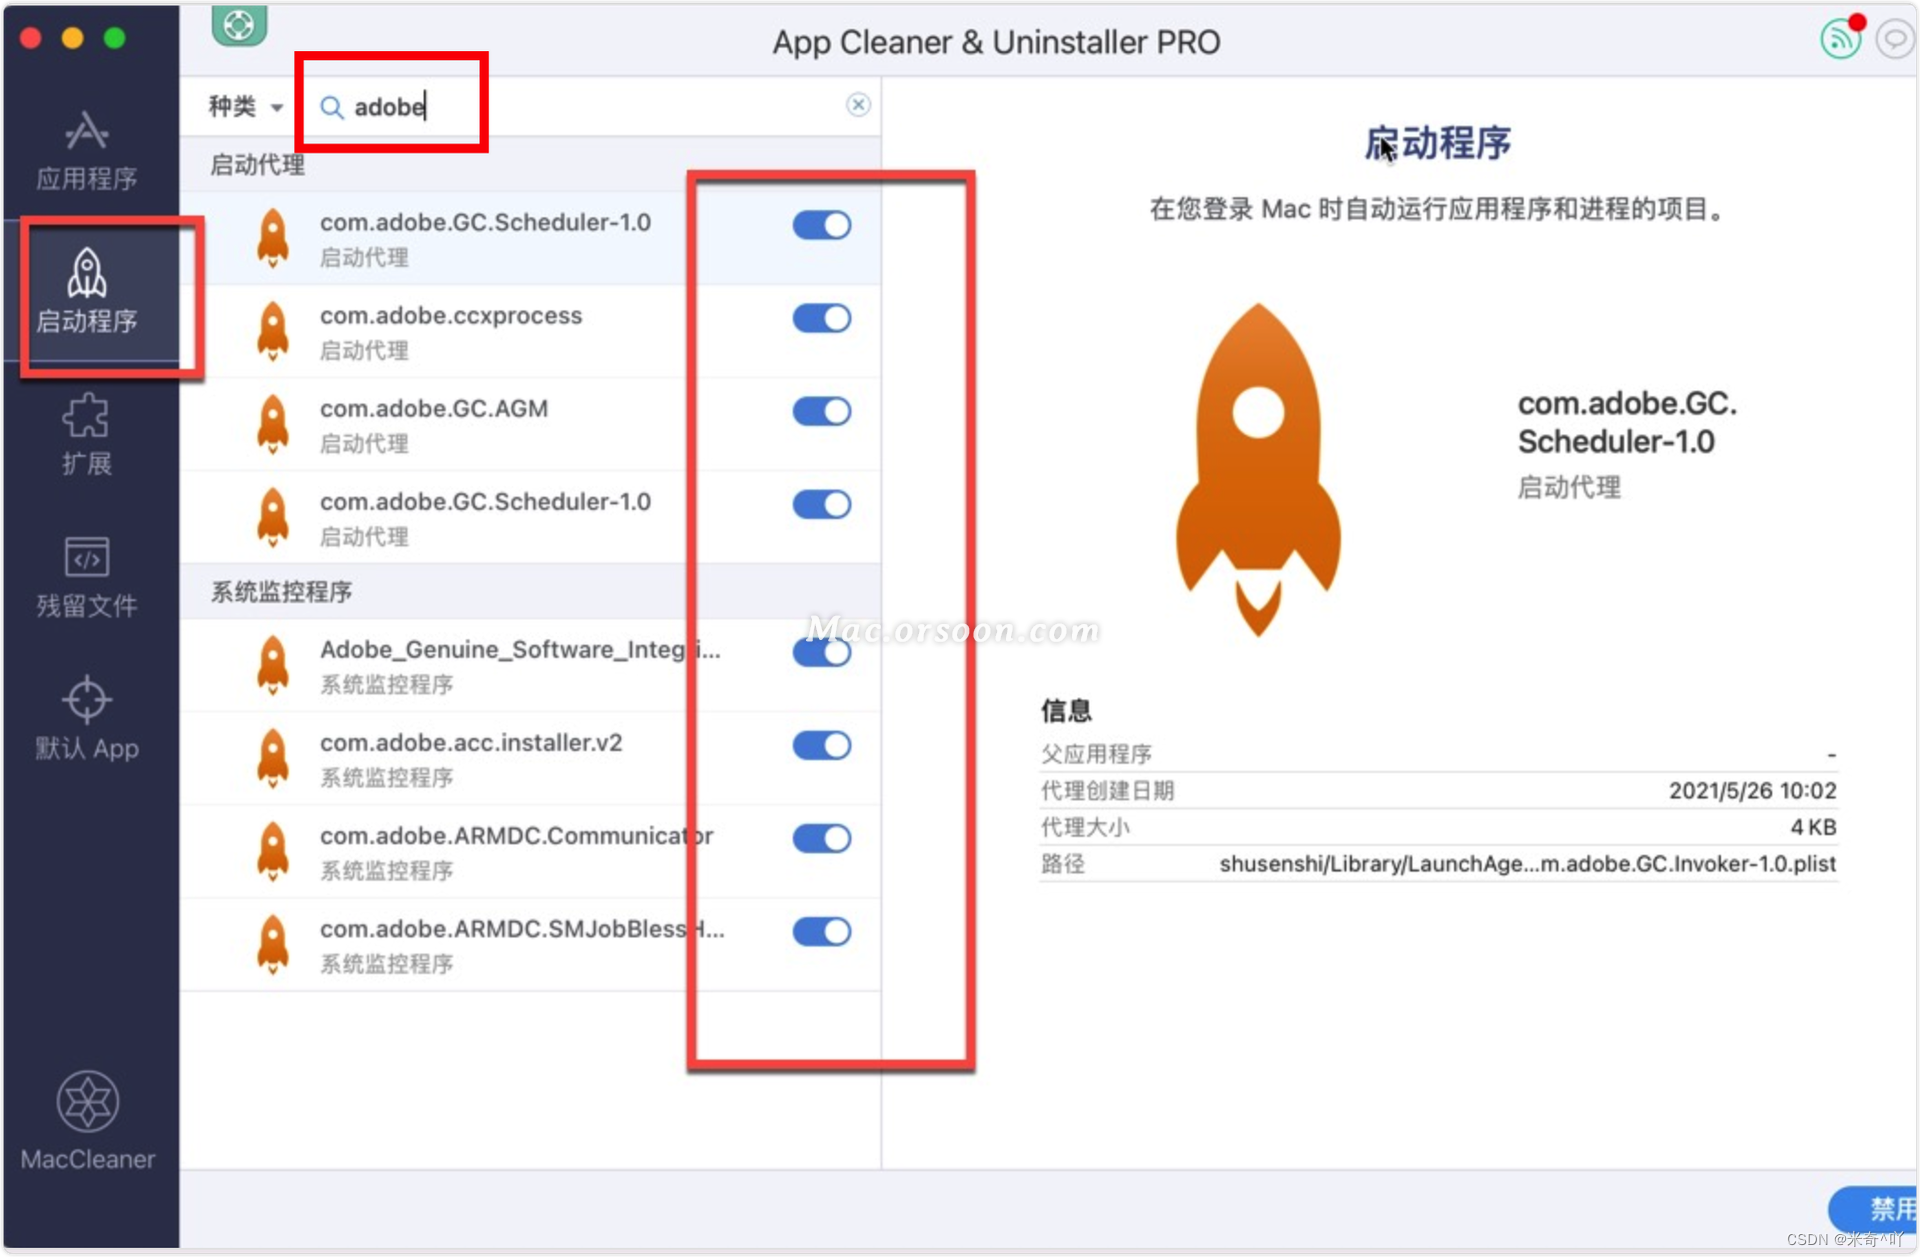Viewport: 1920px width, 1257px height.
Task: Open the chat bubble feedback icon
Action: [x=1894, y=39]
